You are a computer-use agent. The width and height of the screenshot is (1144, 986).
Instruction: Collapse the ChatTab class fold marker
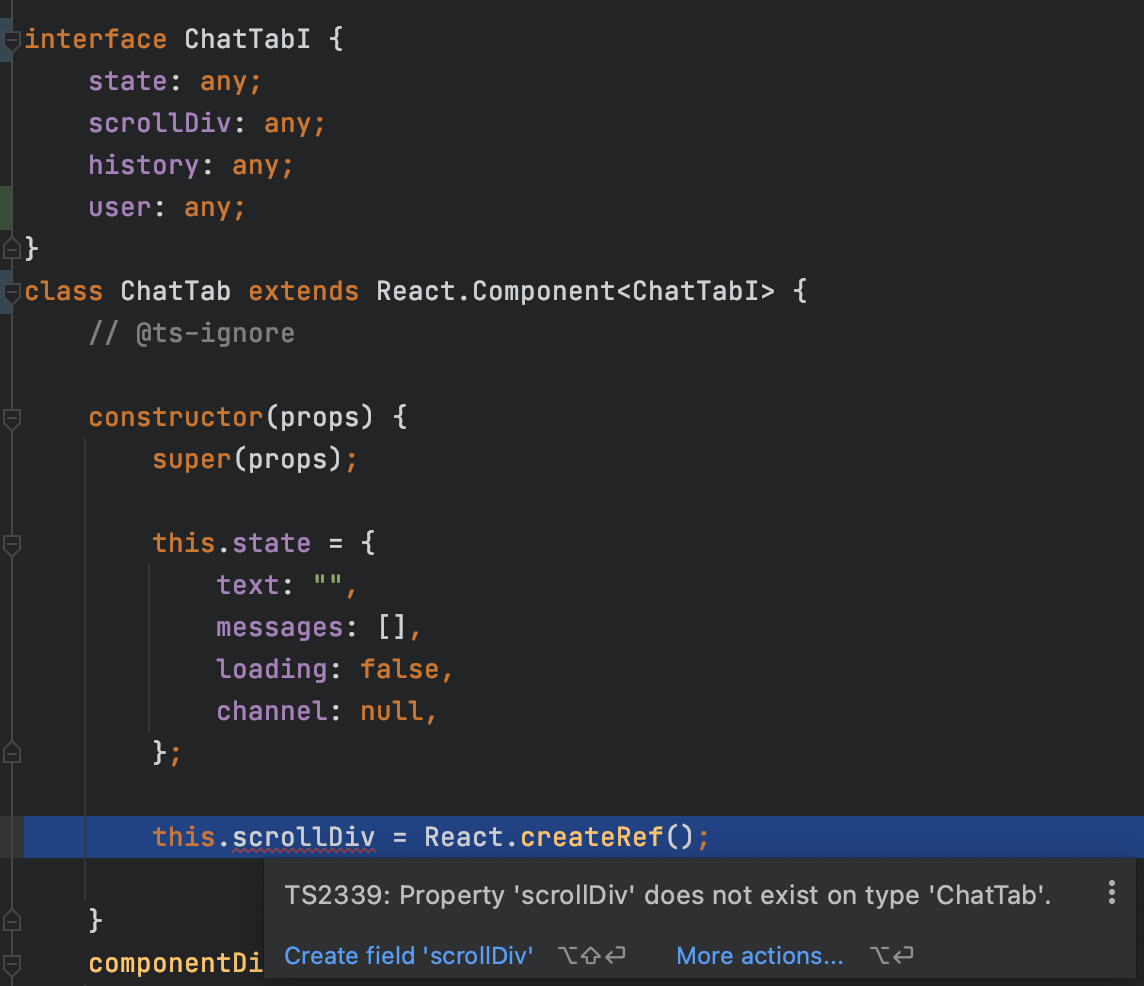12,293
